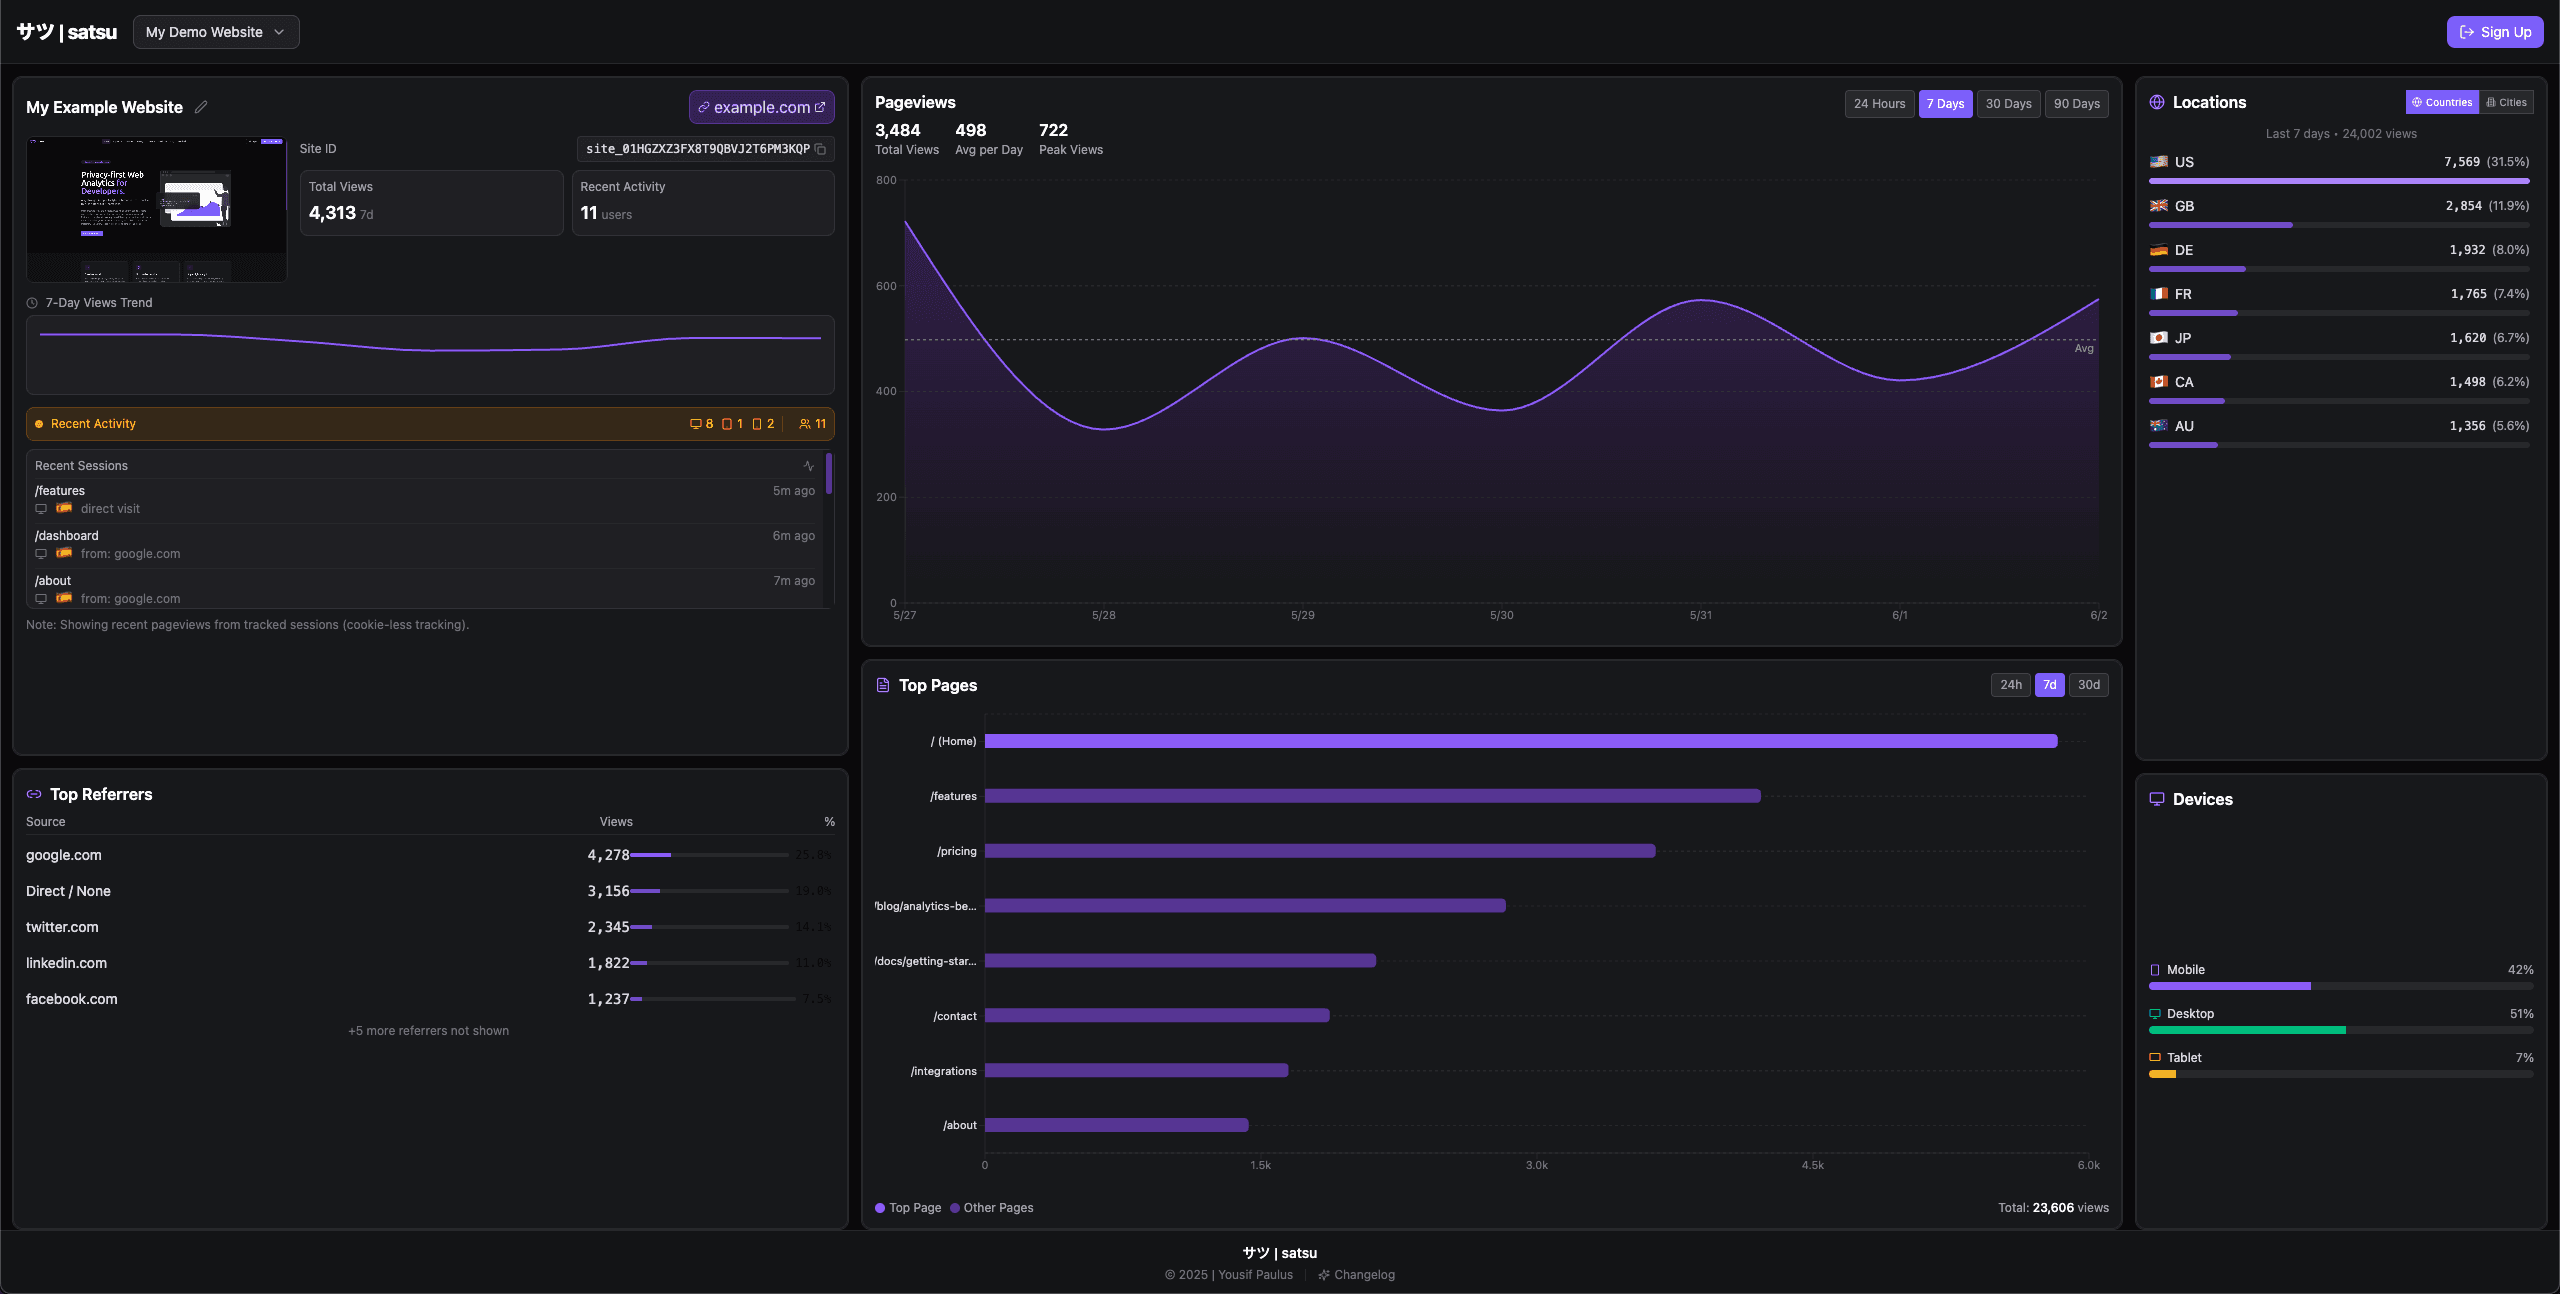
Task: Click the Desktop 51% green progress bar
Action: tap(2247, 1030)
